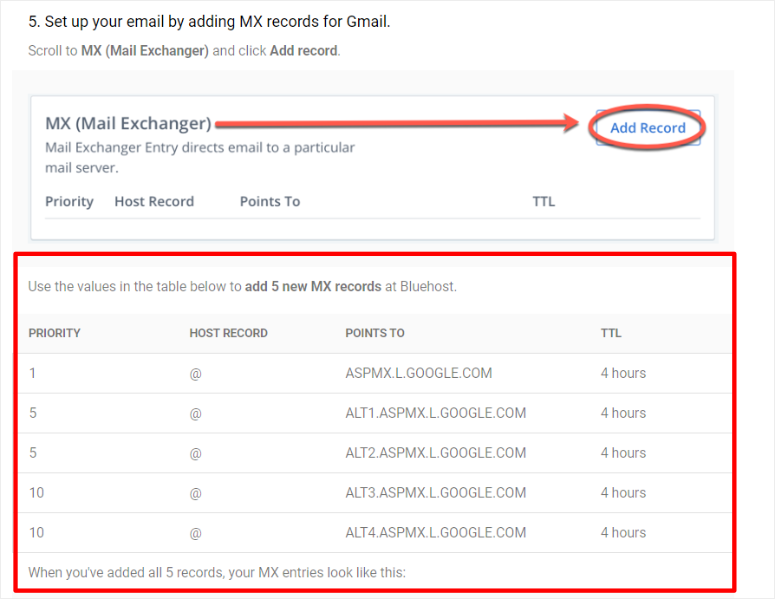Click 'When you've added all 5 records' sentence

point(216,572)
